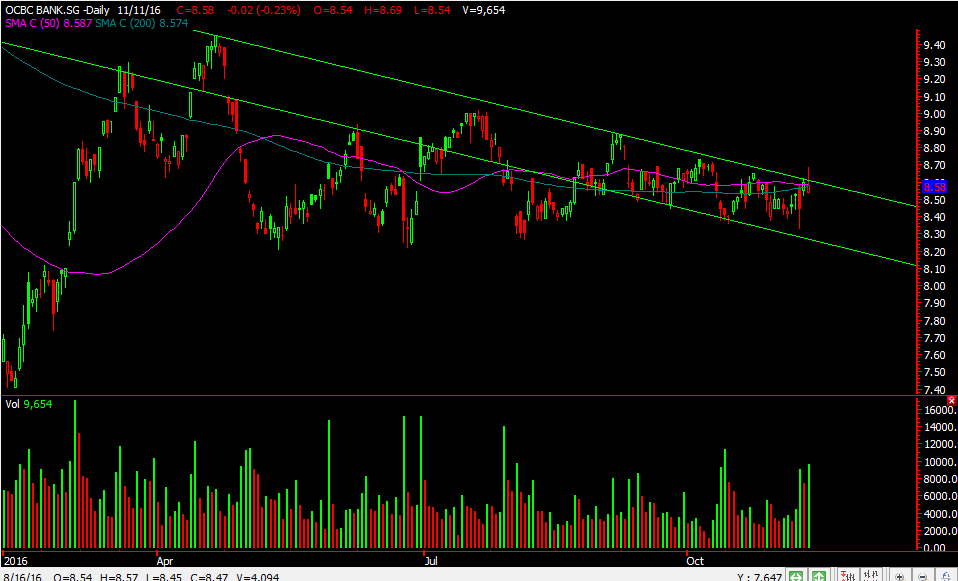Click the 9.00 price axis label
The width and height of the screenshot is (958, 581).
(935, 114)
